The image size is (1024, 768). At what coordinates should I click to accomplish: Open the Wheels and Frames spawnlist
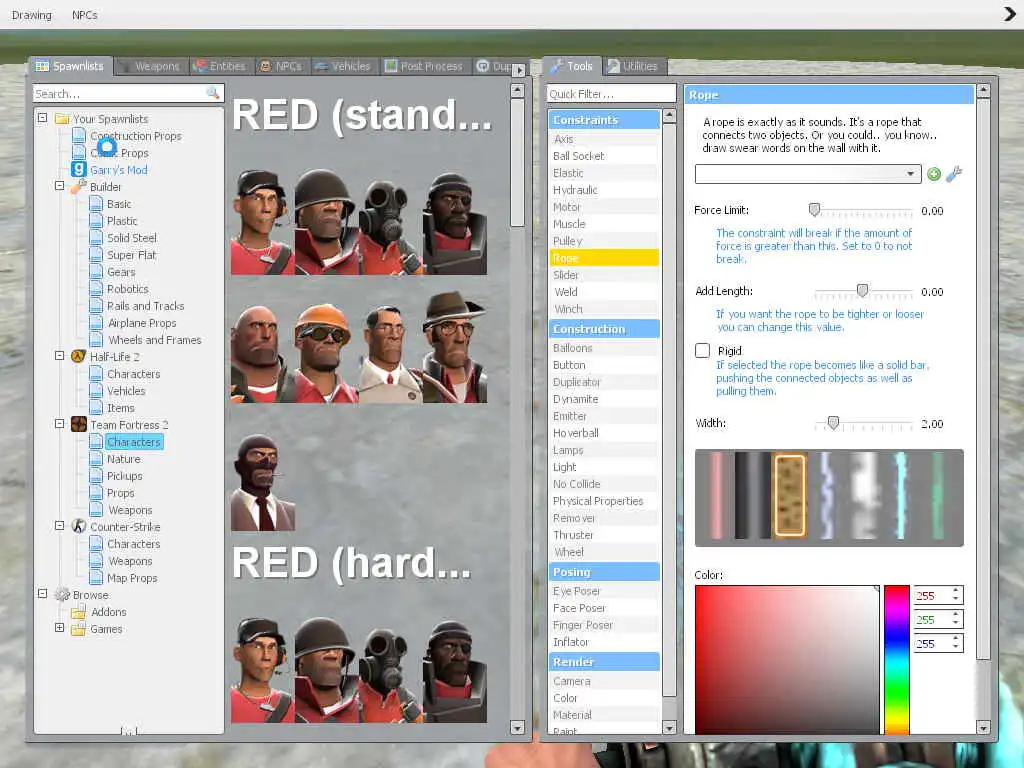[x=154, y=340]
